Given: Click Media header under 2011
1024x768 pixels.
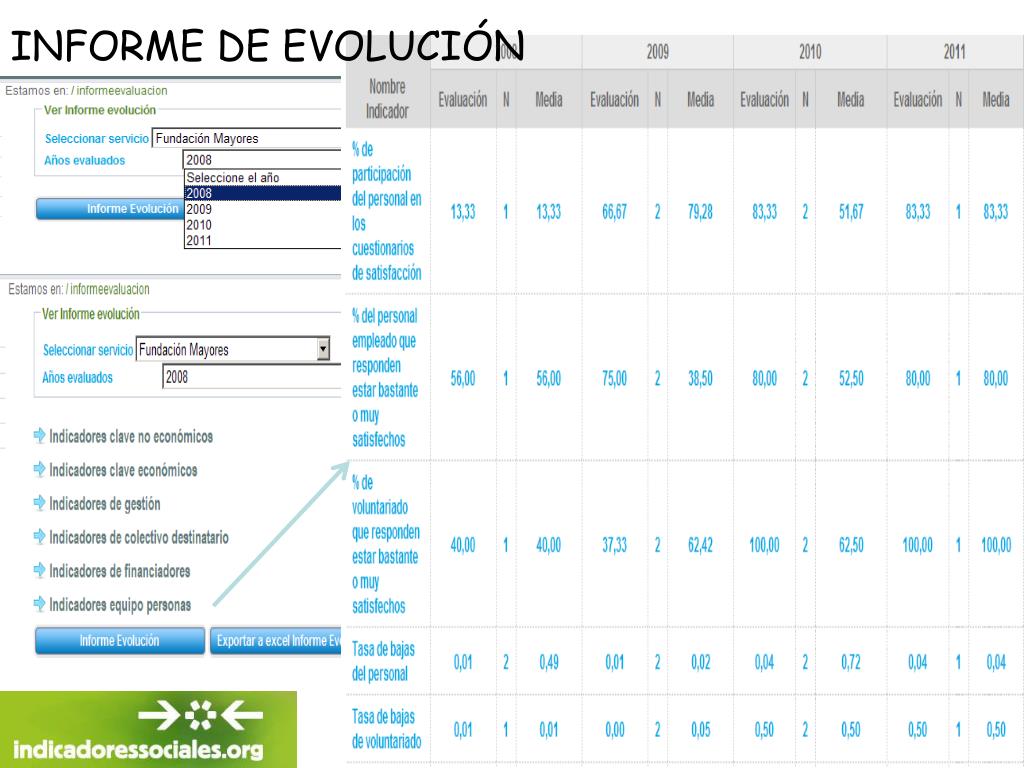Looking at the screenshot, I should click(996, 99).
